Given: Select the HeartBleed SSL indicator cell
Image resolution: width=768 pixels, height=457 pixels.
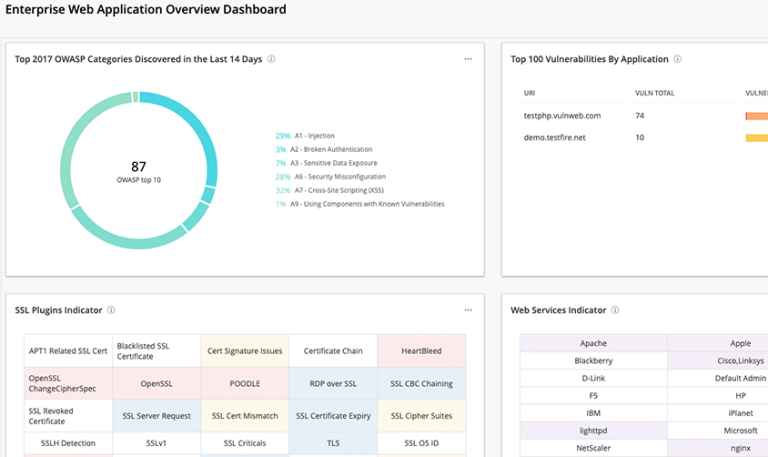Looking at the screenshot, I should coord(421,351).
